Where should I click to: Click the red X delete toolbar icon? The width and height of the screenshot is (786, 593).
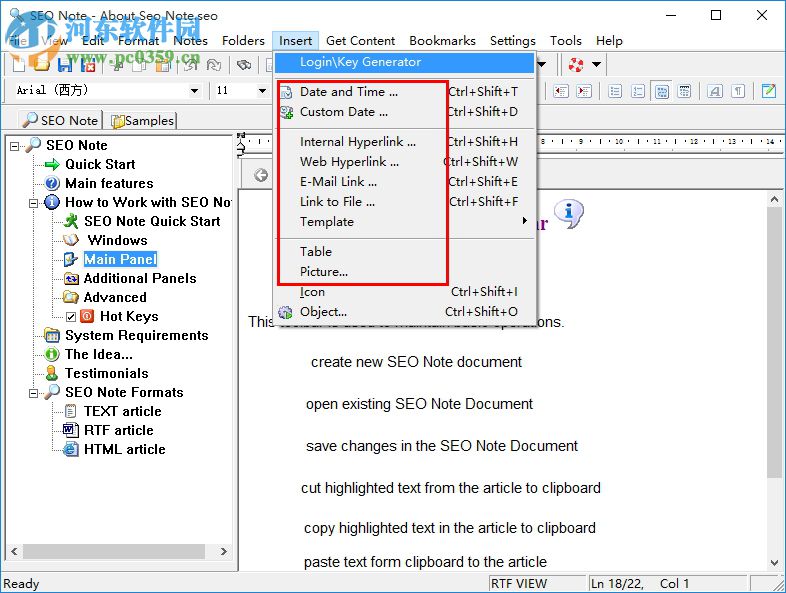(x=88, y=65)
